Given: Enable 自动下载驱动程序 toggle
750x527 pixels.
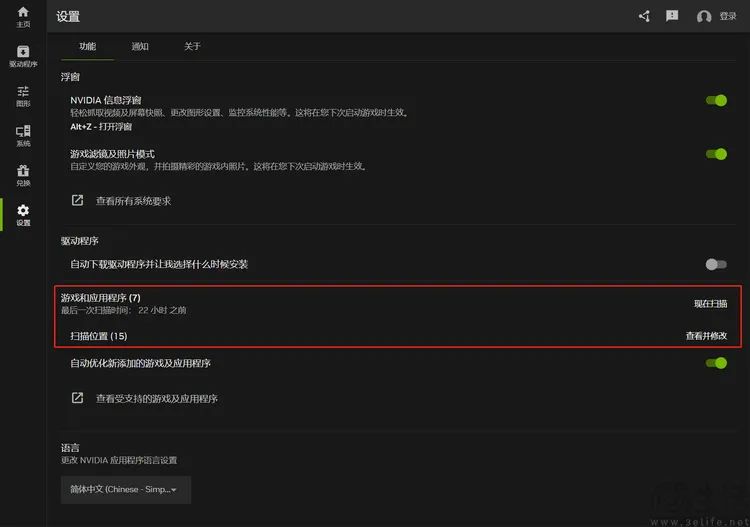Looking at the screenshot, I should [x=716, y=264].
